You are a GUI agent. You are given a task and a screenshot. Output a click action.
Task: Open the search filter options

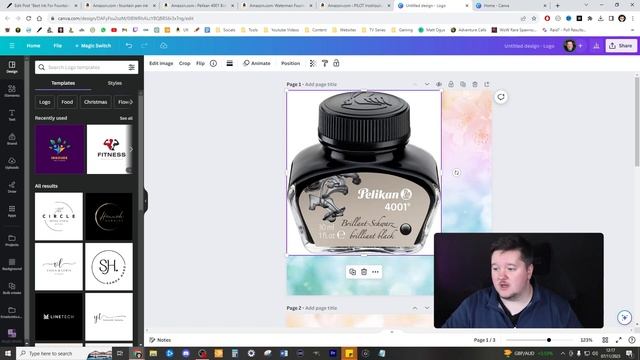(131, 67)
